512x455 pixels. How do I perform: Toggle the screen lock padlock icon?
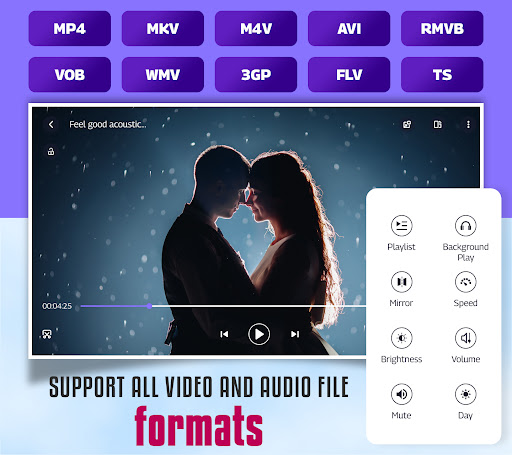point(51,151)
